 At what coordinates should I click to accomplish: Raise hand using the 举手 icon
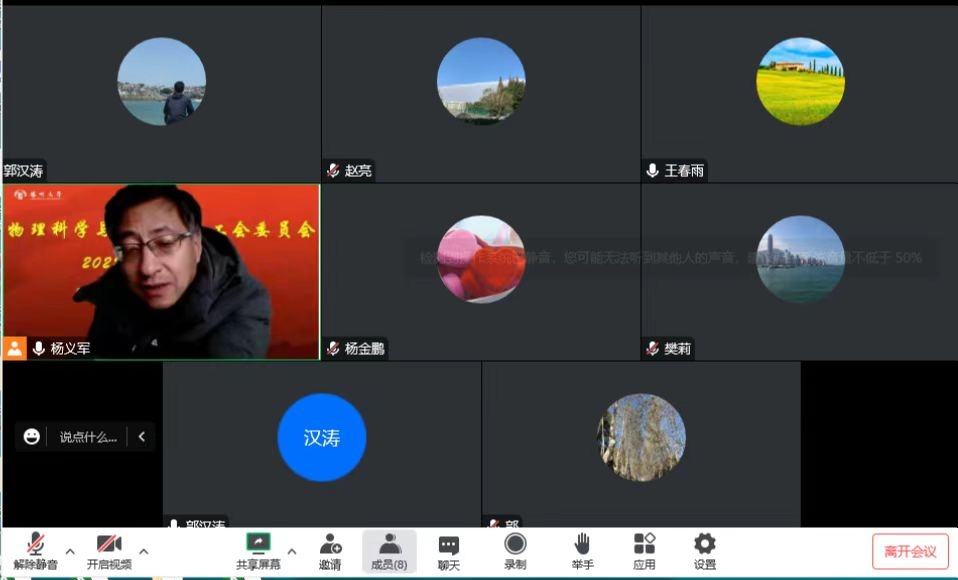(x=582, y=545)
